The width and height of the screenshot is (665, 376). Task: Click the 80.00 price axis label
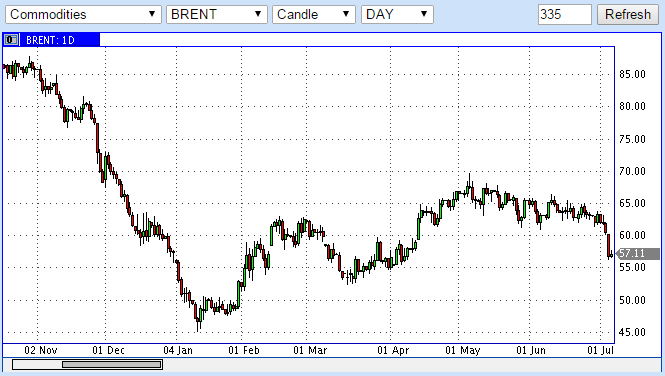(632, 106)
